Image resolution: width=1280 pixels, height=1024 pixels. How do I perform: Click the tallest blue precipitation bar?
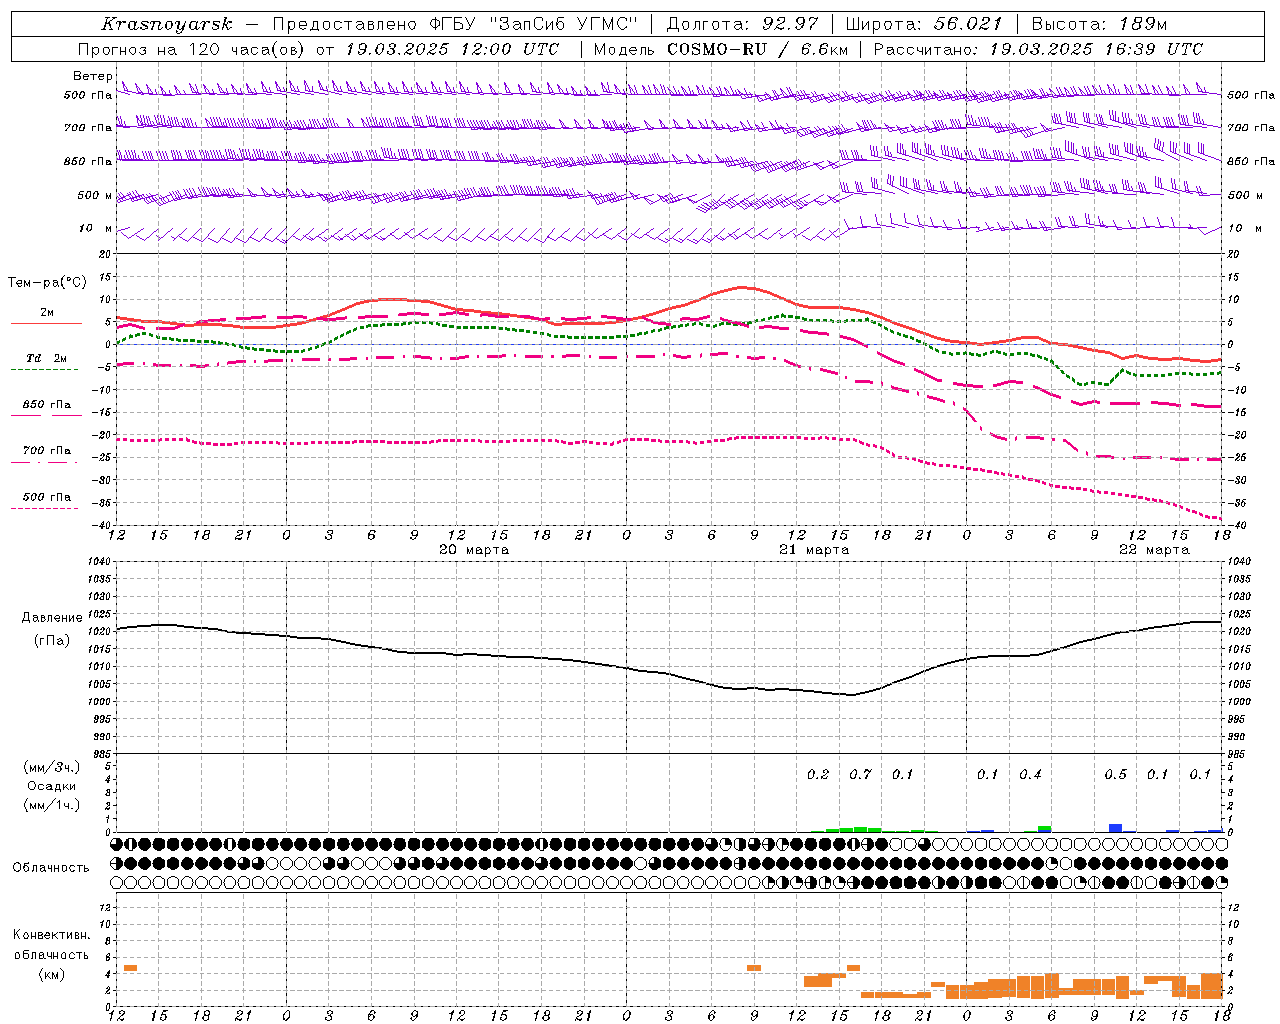coord(1115,828)
